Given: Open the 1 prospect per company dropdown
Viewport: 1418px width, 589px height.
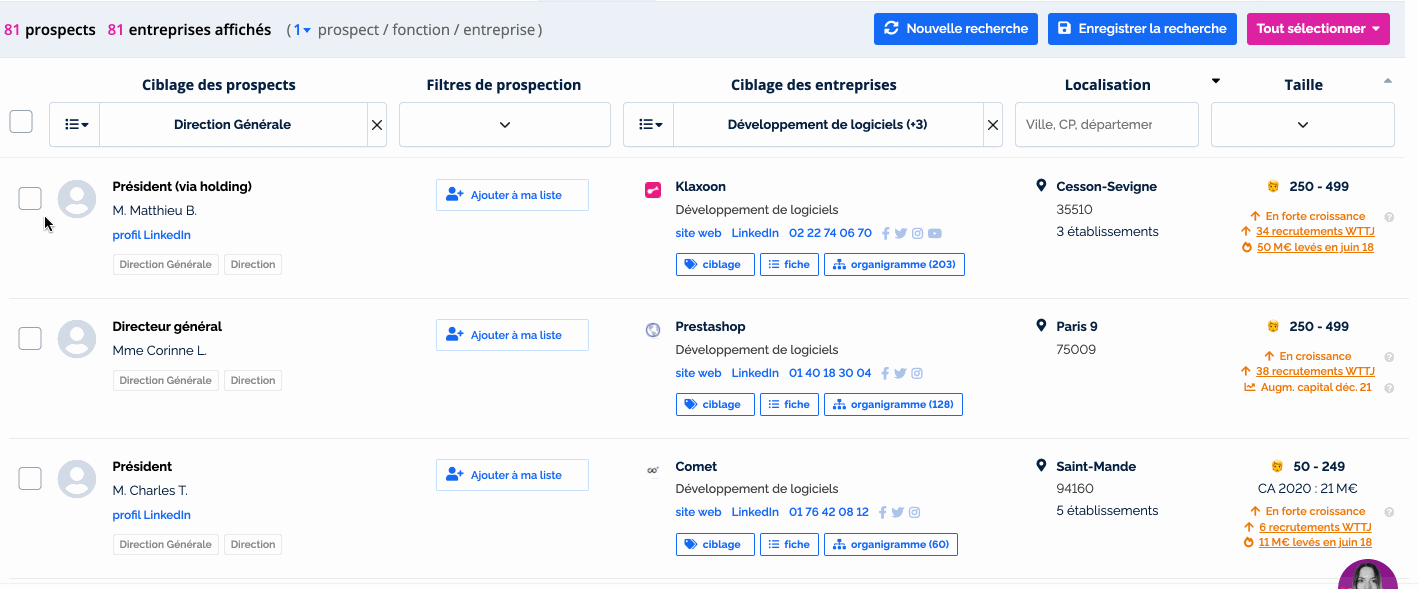Looking at the screenshot, I should (301, 30).
